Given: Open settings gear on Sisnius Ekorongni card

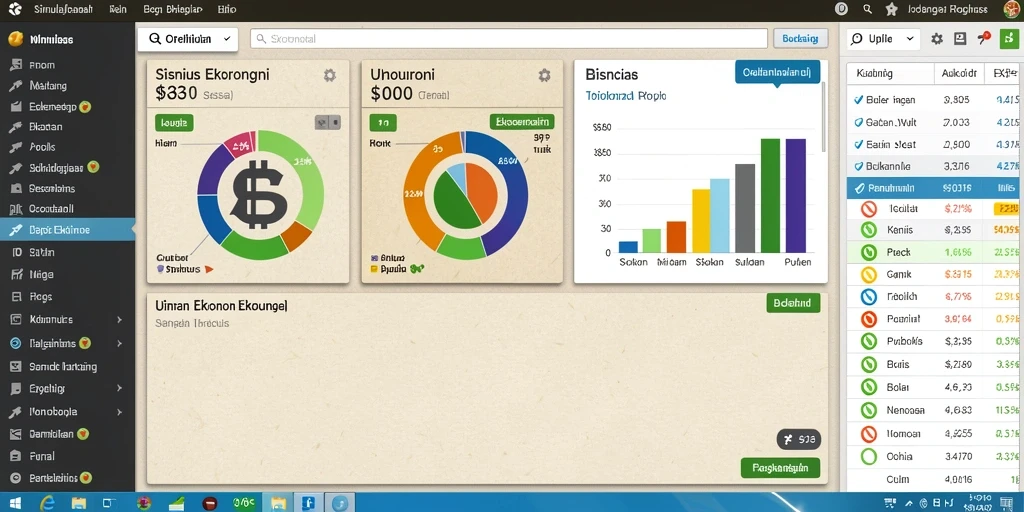Looking at the screenshot, I should 330,76.
